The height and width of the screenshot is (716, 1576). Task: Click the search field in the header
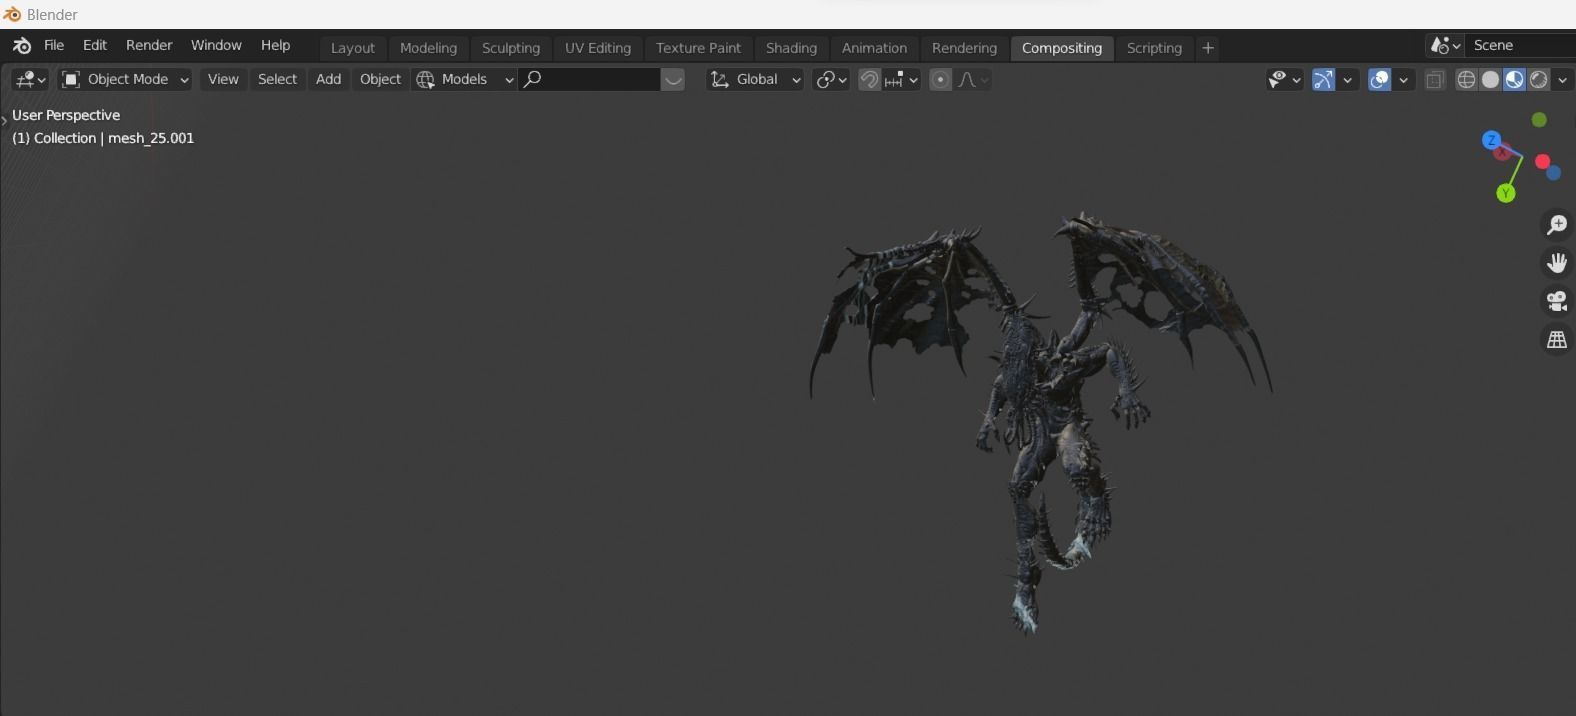pyautogui.click(x=589, y=79)
